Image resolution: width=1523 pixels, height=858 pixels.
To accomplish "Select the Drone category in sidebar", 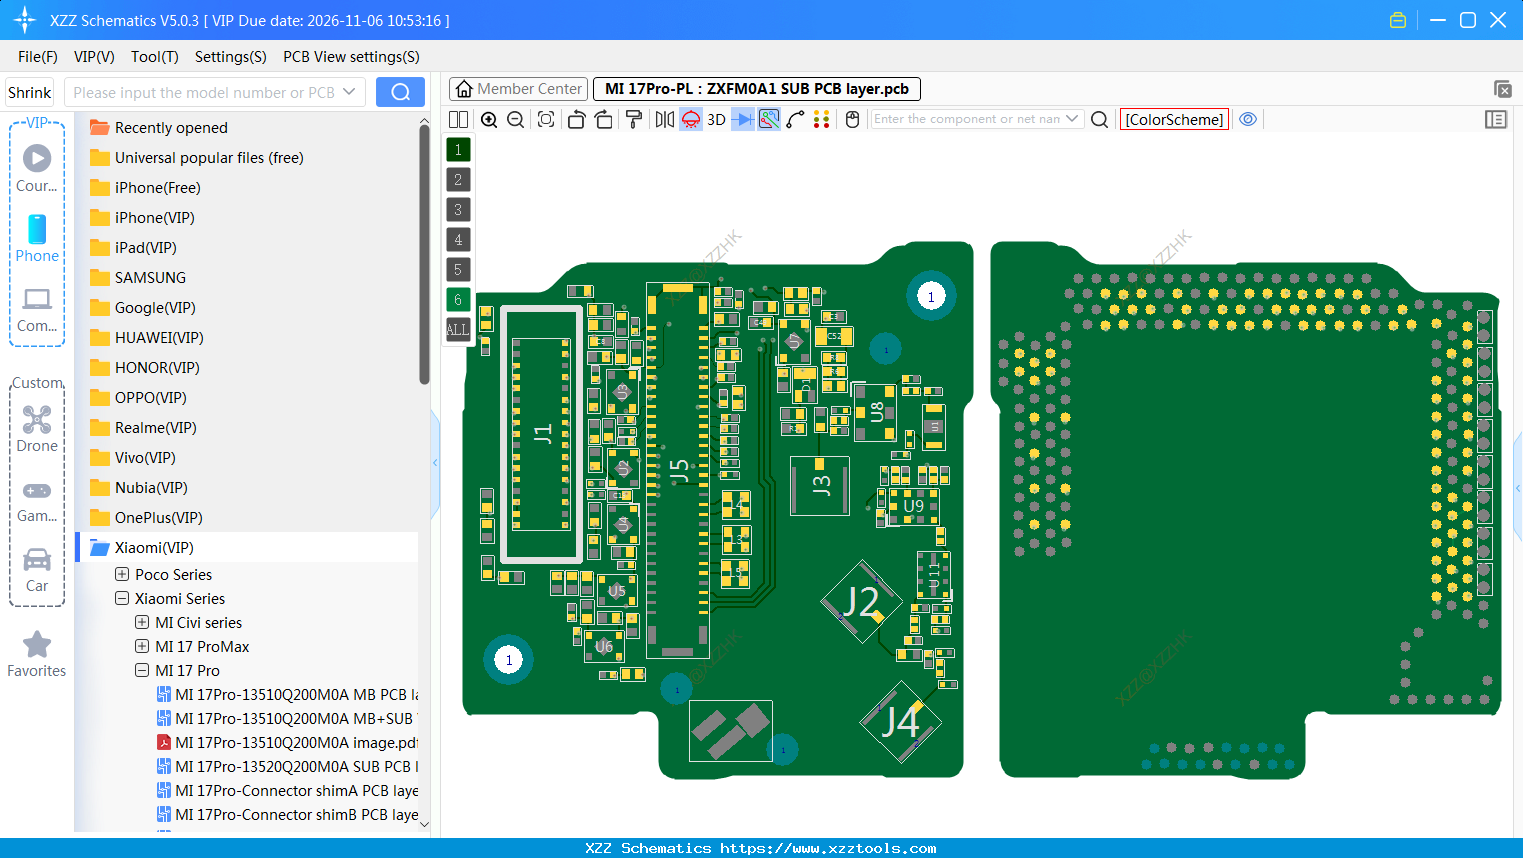I will click(x=37, y=429).
